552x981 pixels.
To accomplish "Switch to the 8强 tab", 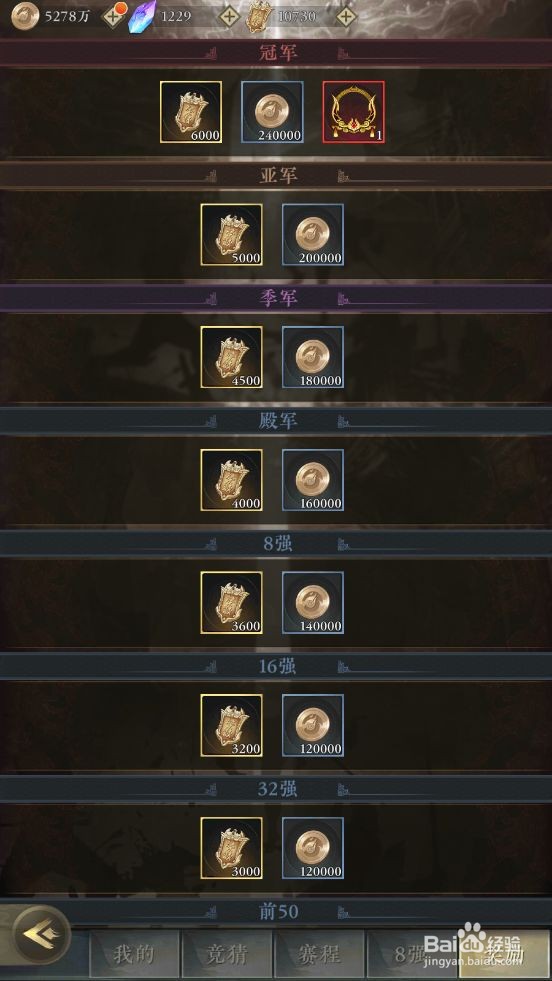I will 410,955.
